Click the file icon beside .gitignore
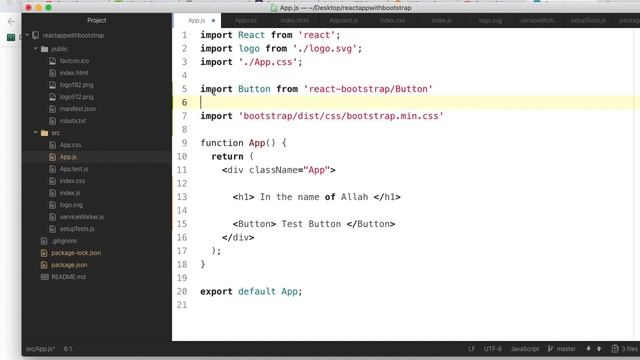640x360 pixels. coord(44,241)
